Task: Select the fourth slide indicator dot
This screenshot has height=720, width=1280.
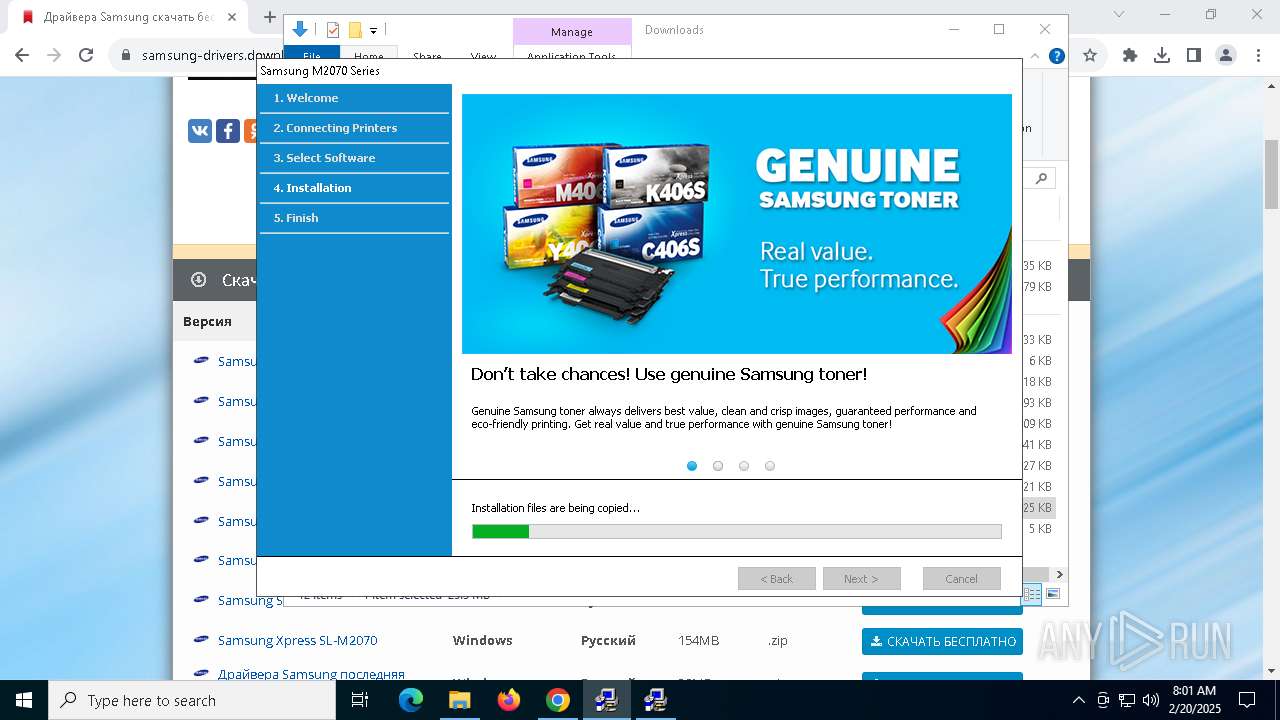Action: [770, 466]
